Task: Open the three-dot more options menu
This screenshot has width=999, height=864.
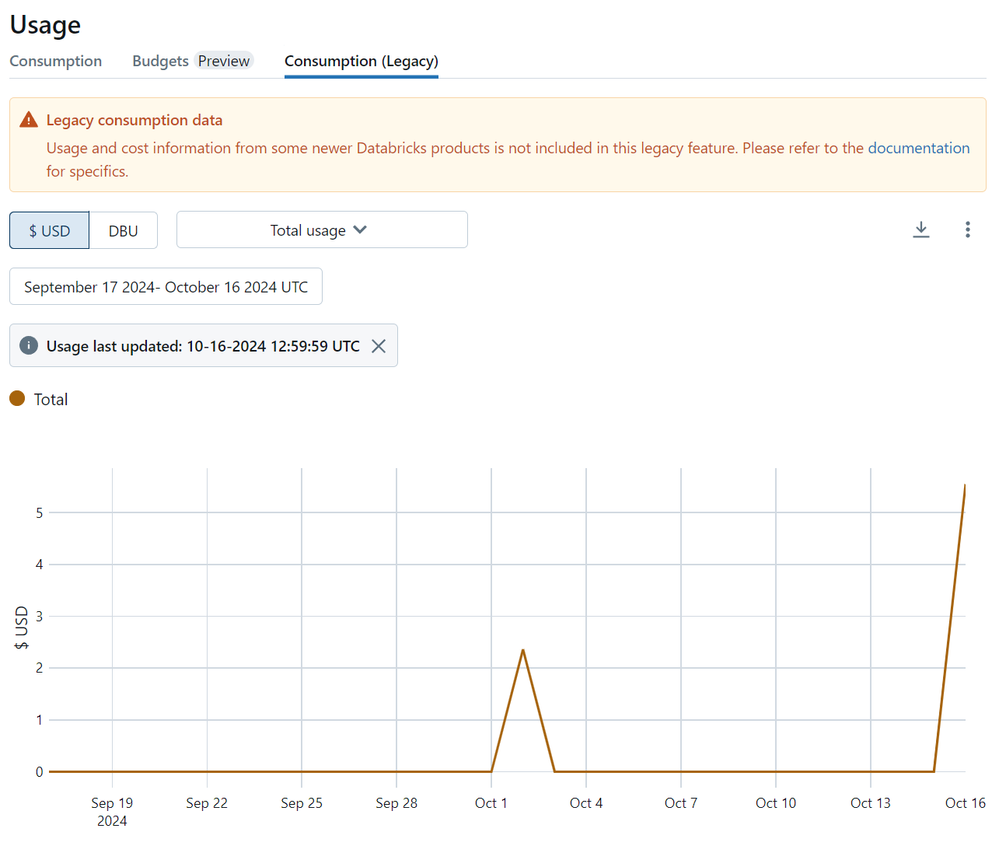Action: (967, 230)
